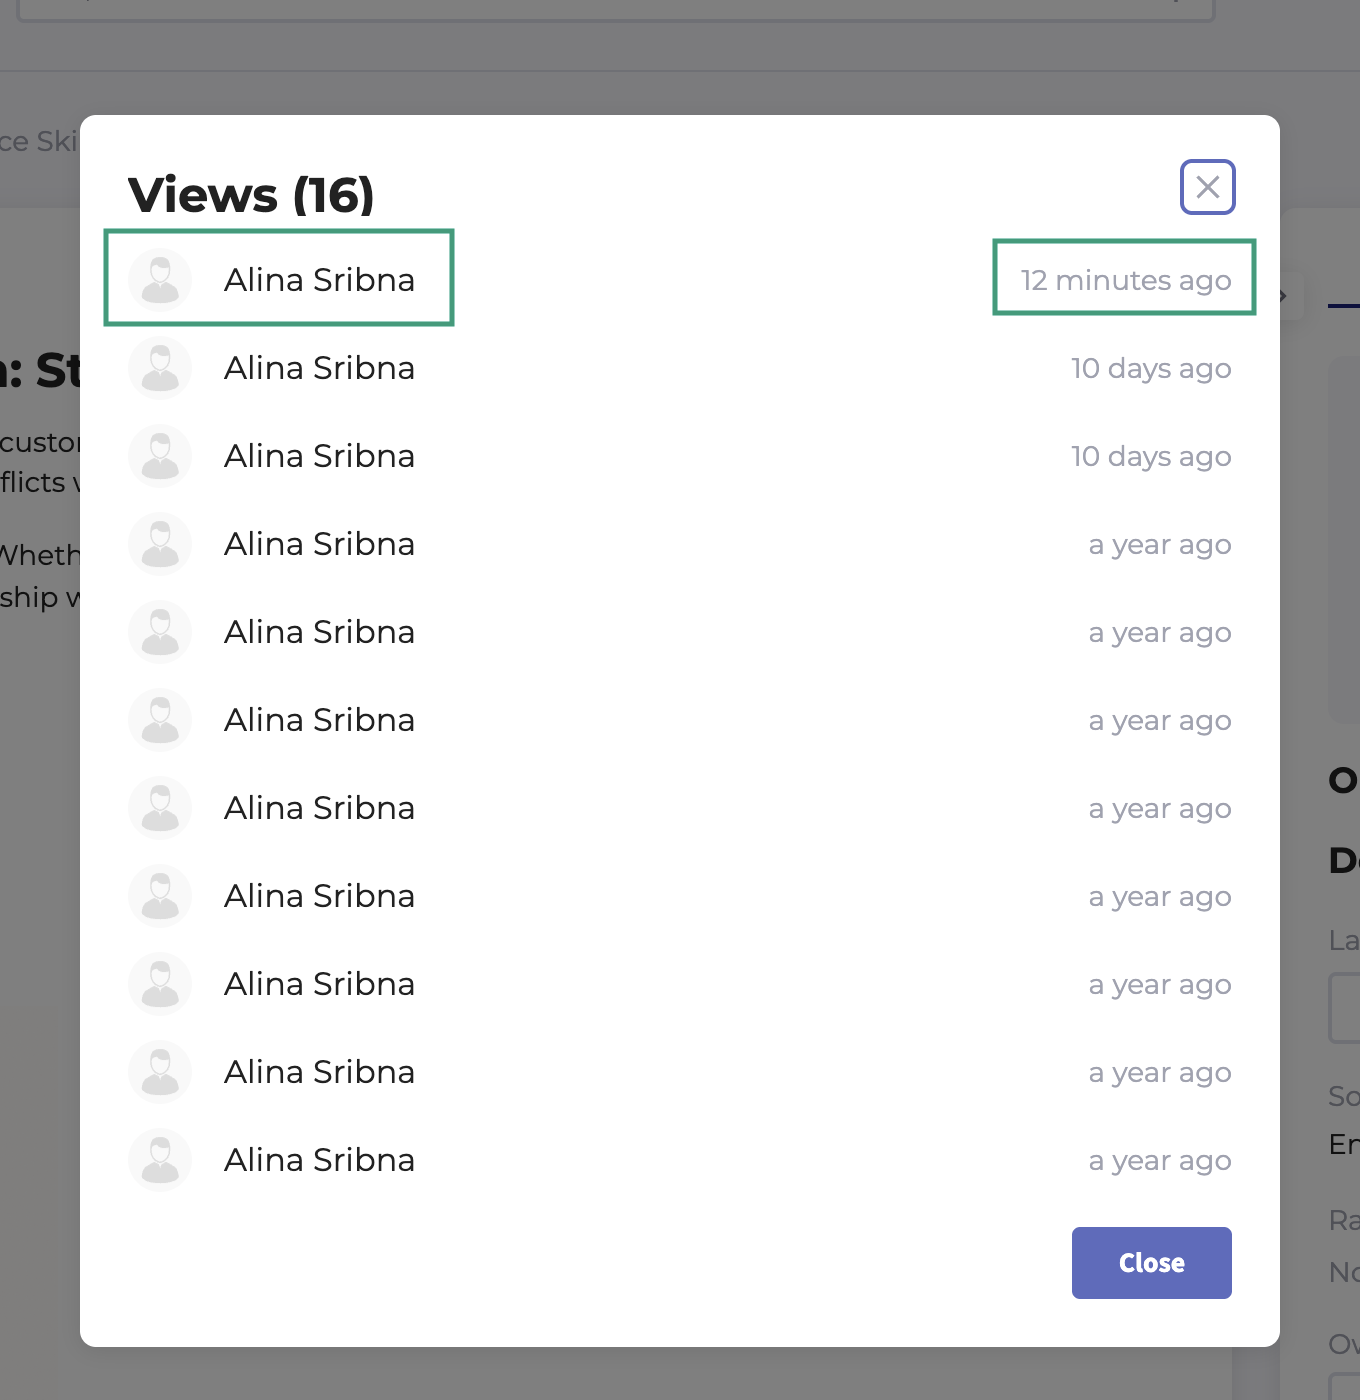
Task: Click the second "10 days ago" timestamp
Action: pos(1150,456)
